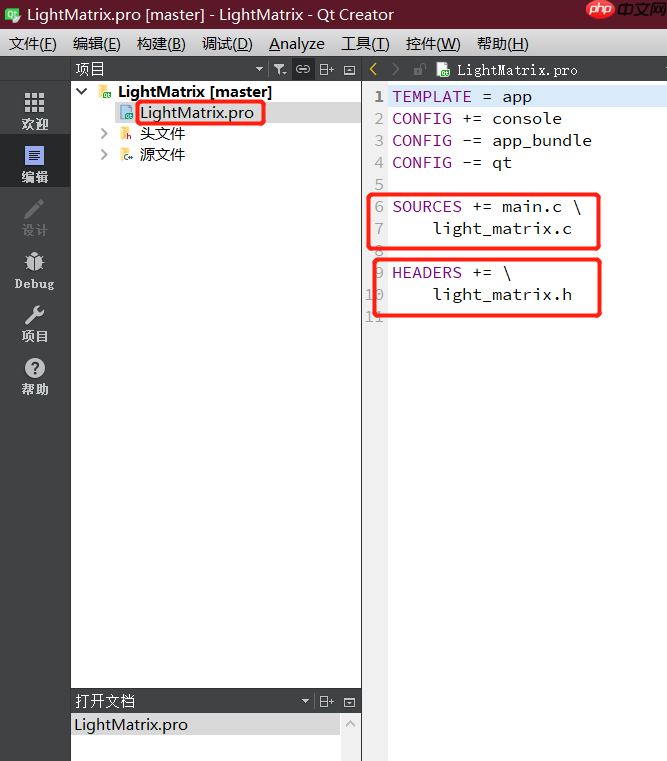This screenshot has height=761, width=667.
Task: Split the open documents panel
Action: click(x=326, y=701)
